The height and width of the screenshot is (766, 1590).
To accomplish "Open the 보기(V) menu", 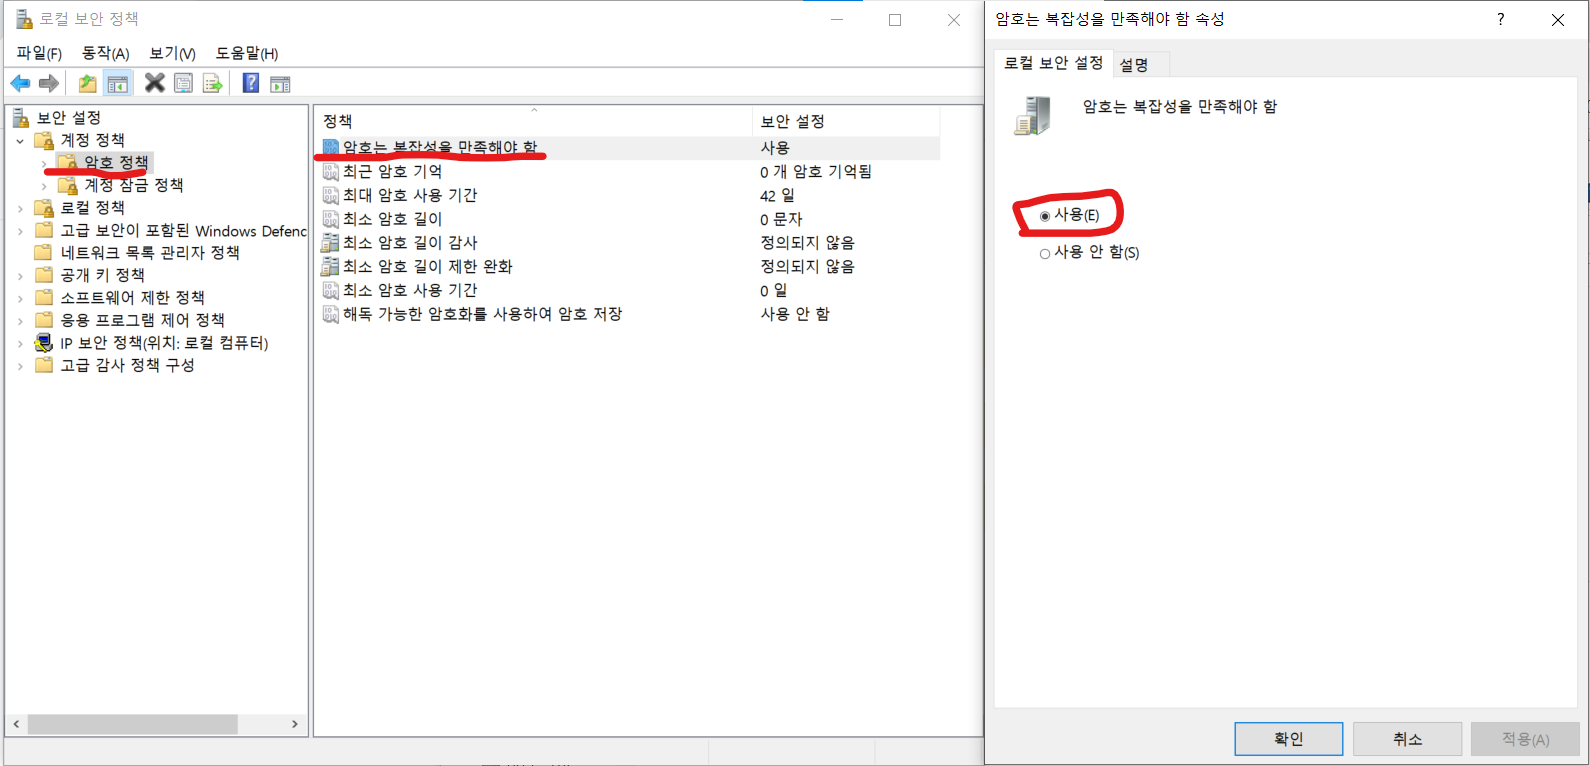I will (x=172, y=53).
